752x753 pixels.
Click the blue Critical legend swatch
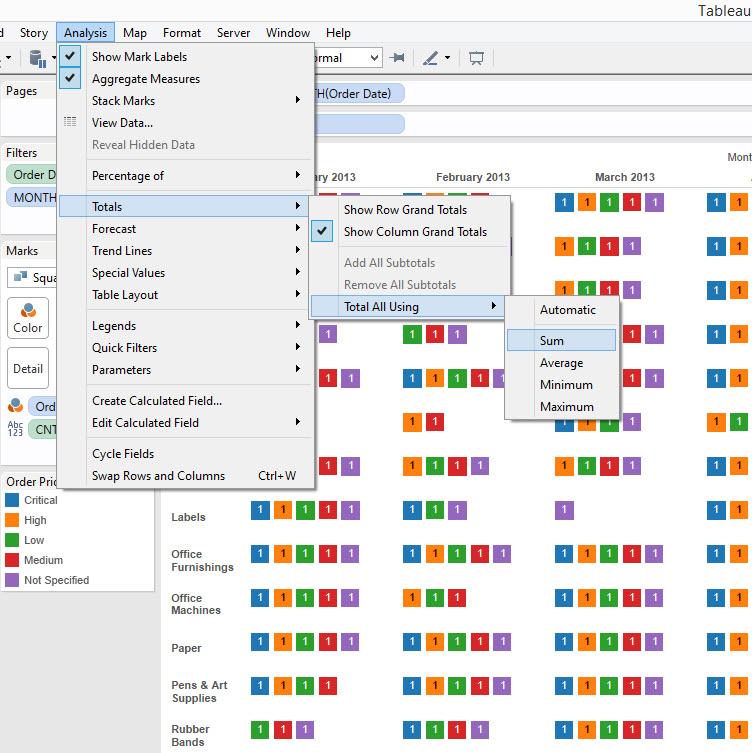coord(12,500)
